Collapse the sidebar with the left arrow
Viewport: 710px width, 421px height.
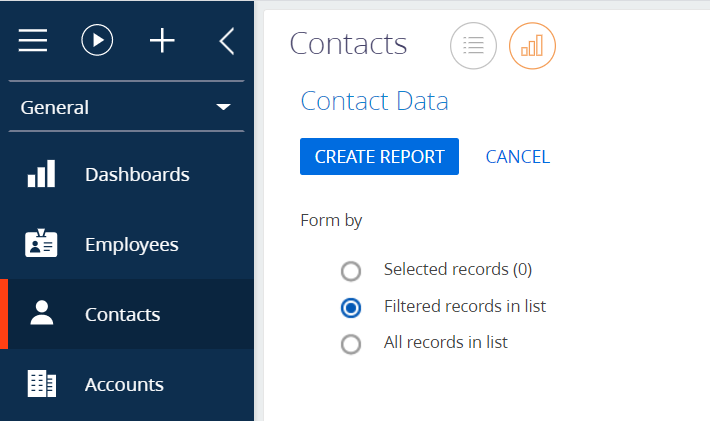(x=227, y=41)
